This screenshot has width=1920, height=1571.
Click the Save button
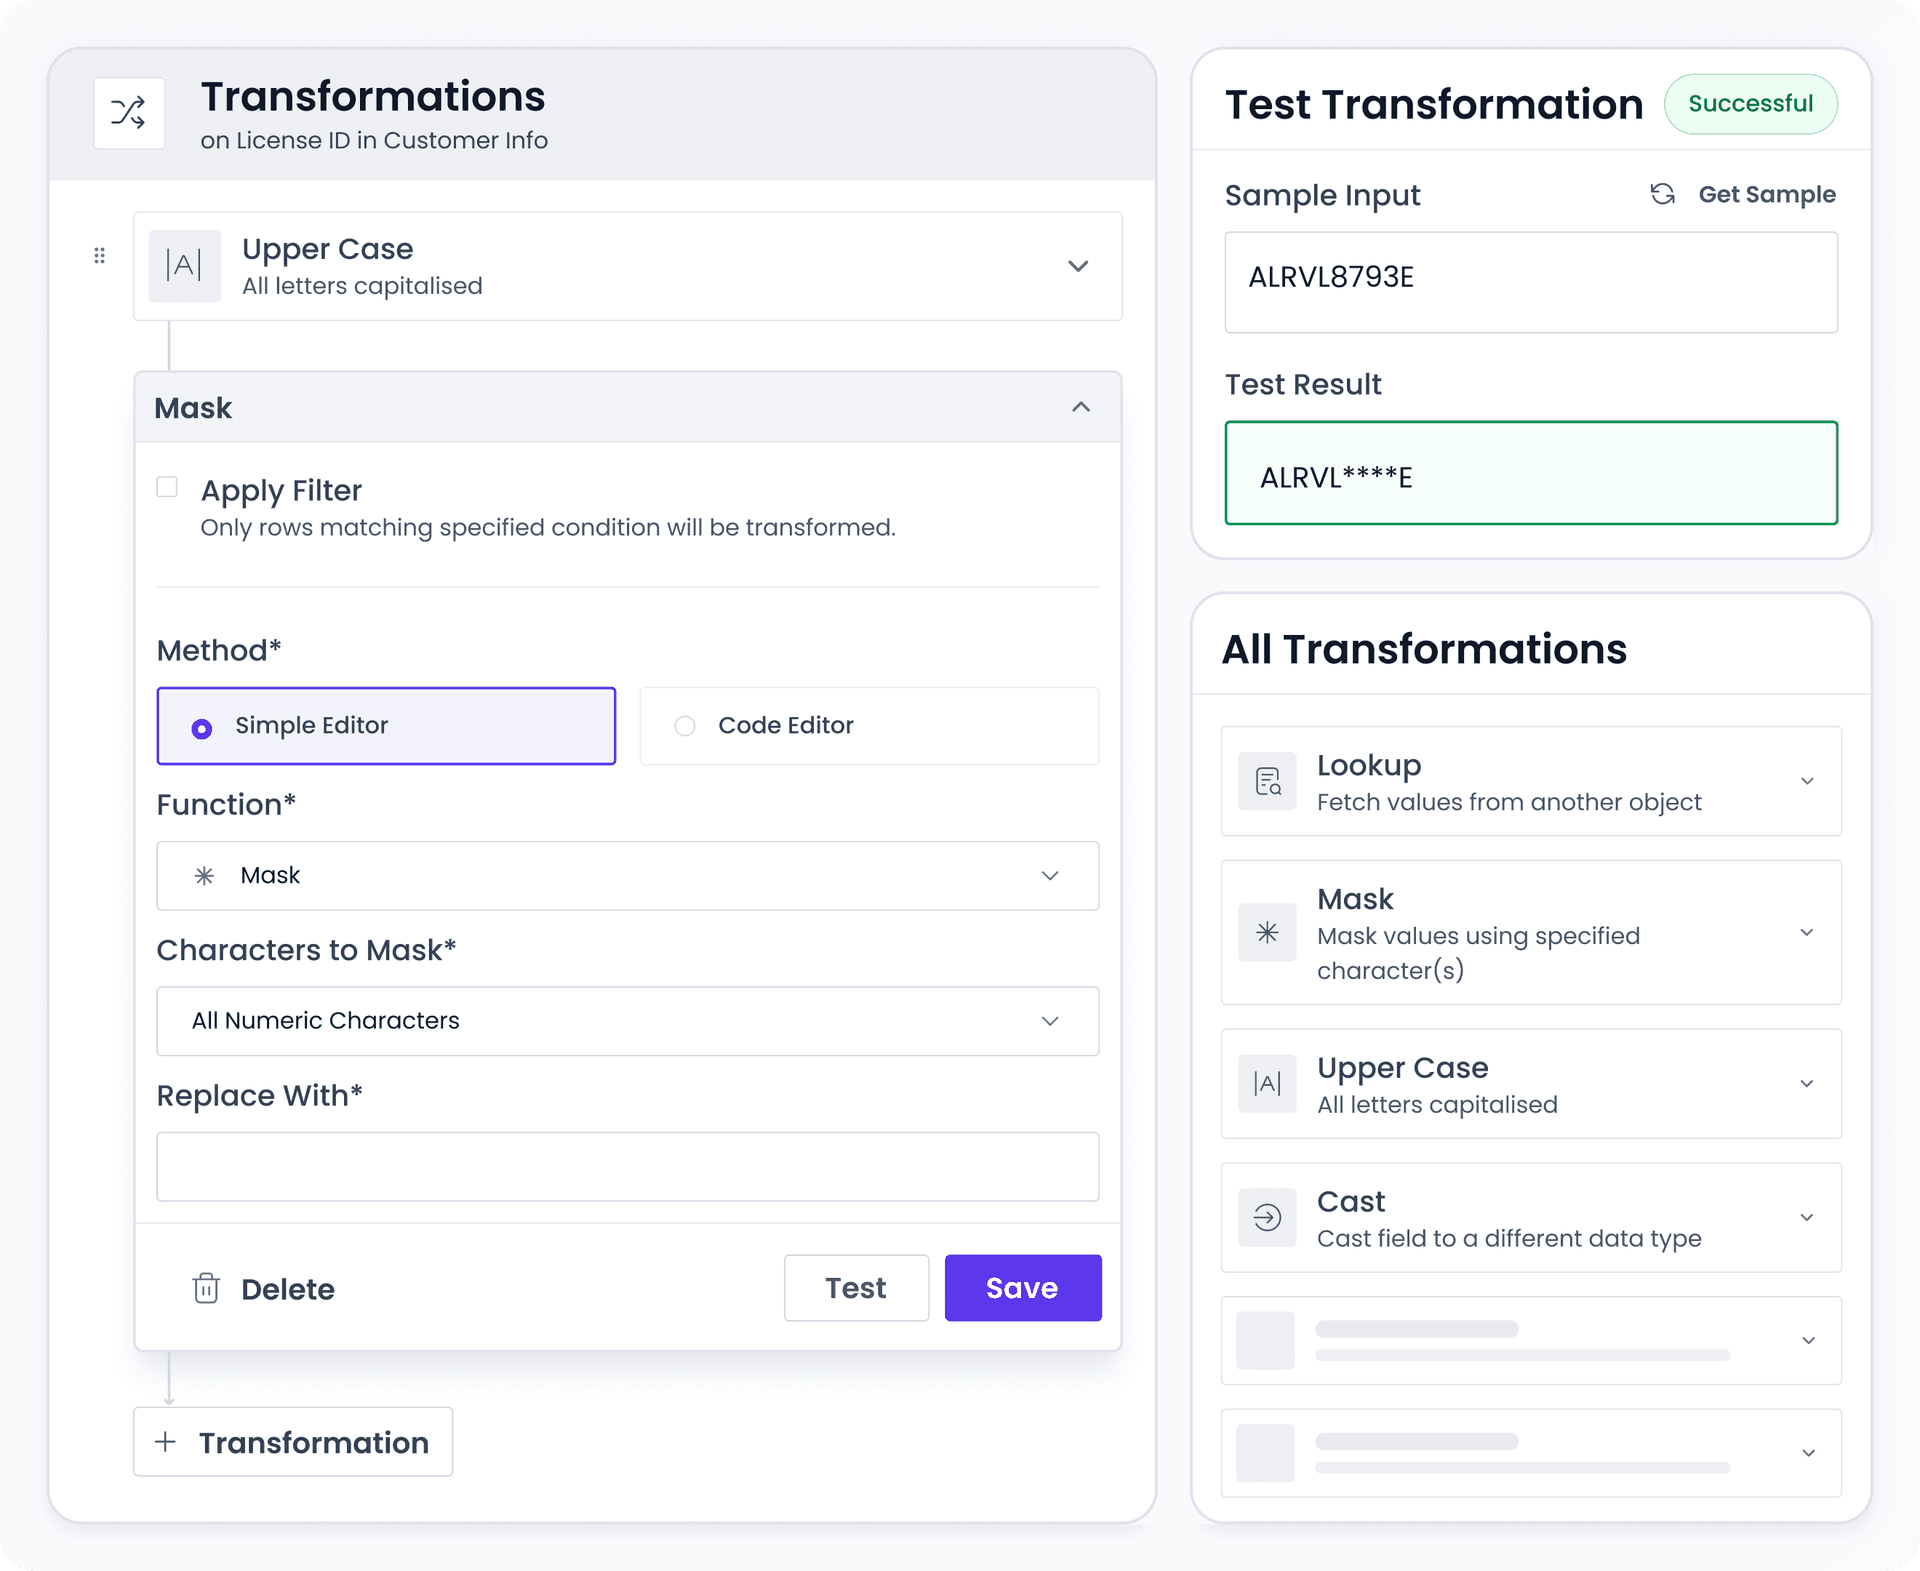[x=1022, y=1288]
